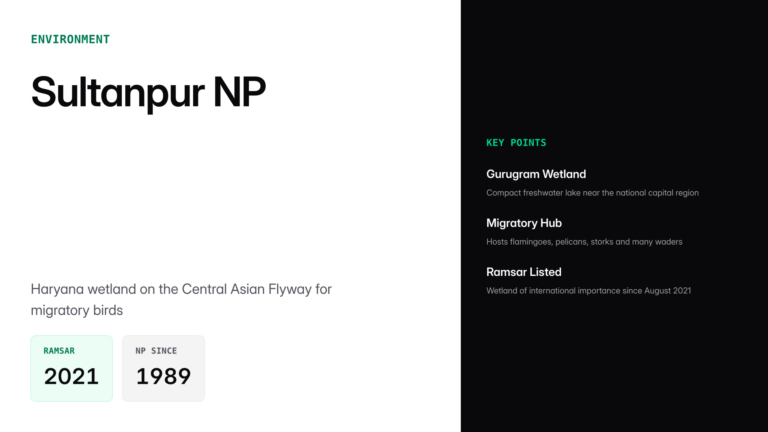Click the KEY POINTS section header
The image size is (768, 432).
(516, 143)
